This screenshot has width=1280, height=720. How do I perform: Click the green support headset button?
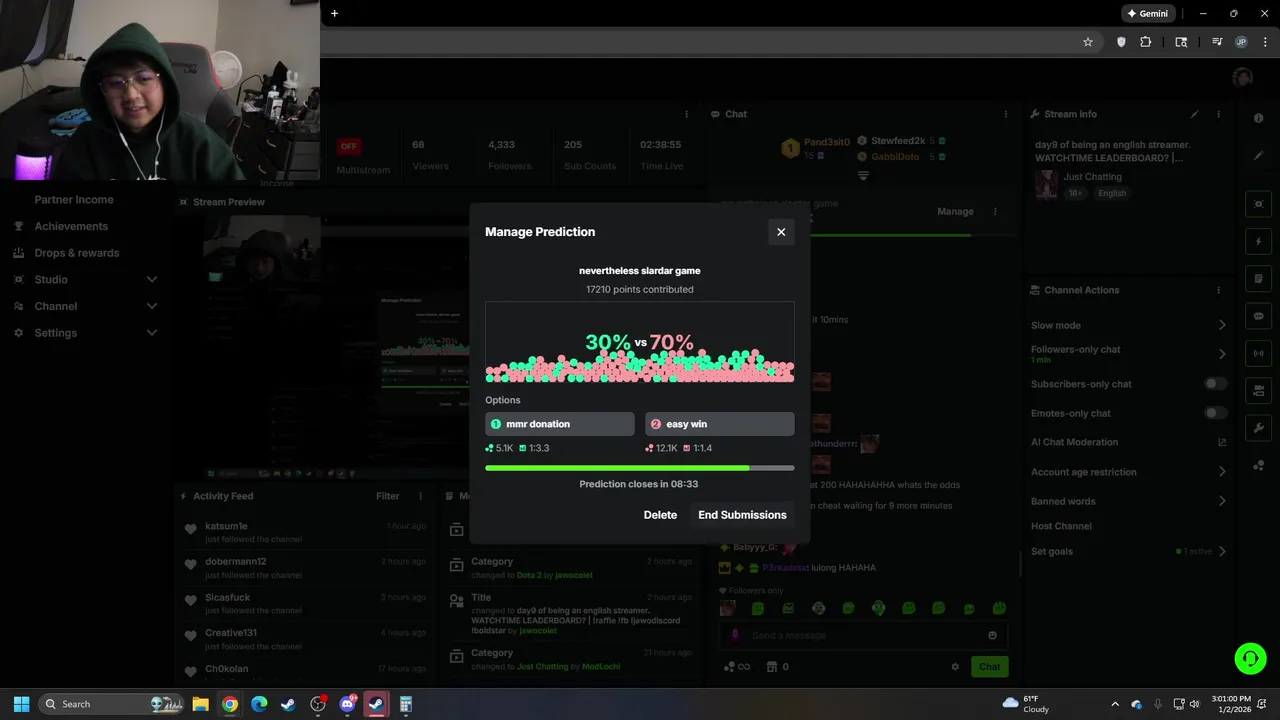click(x=1250, y=658)
